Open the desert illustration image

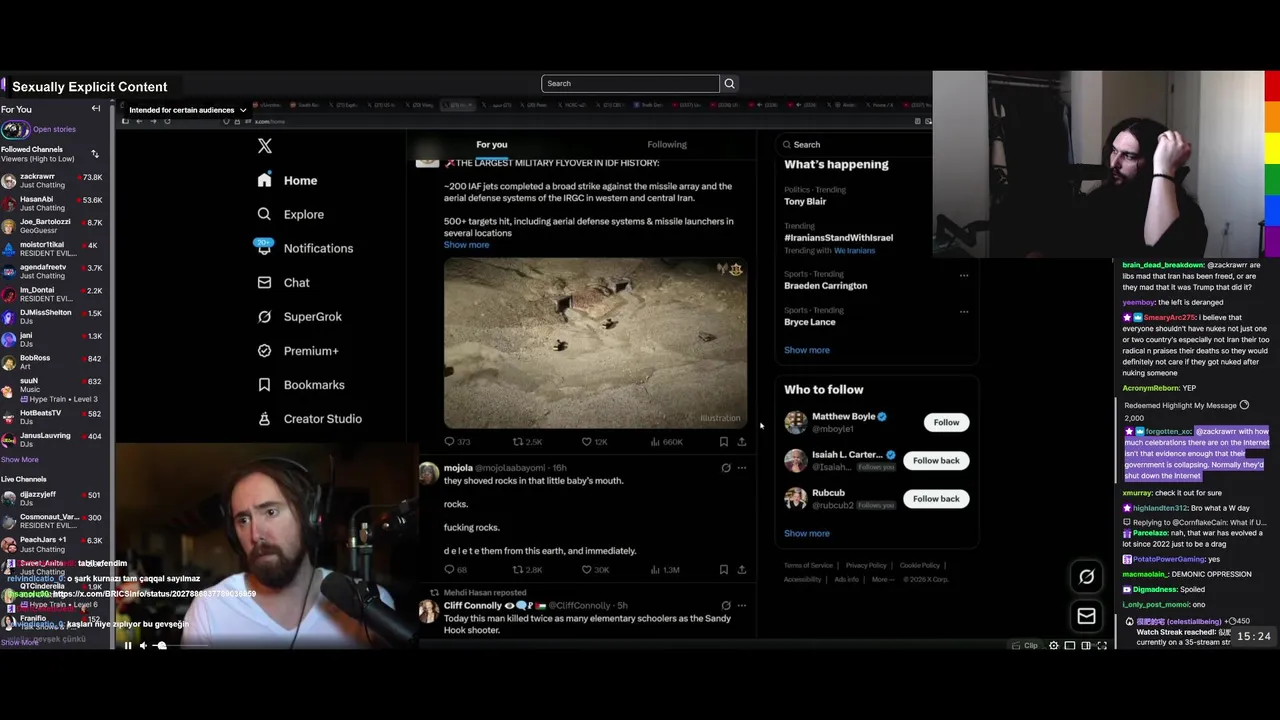[x=595, y=343]
